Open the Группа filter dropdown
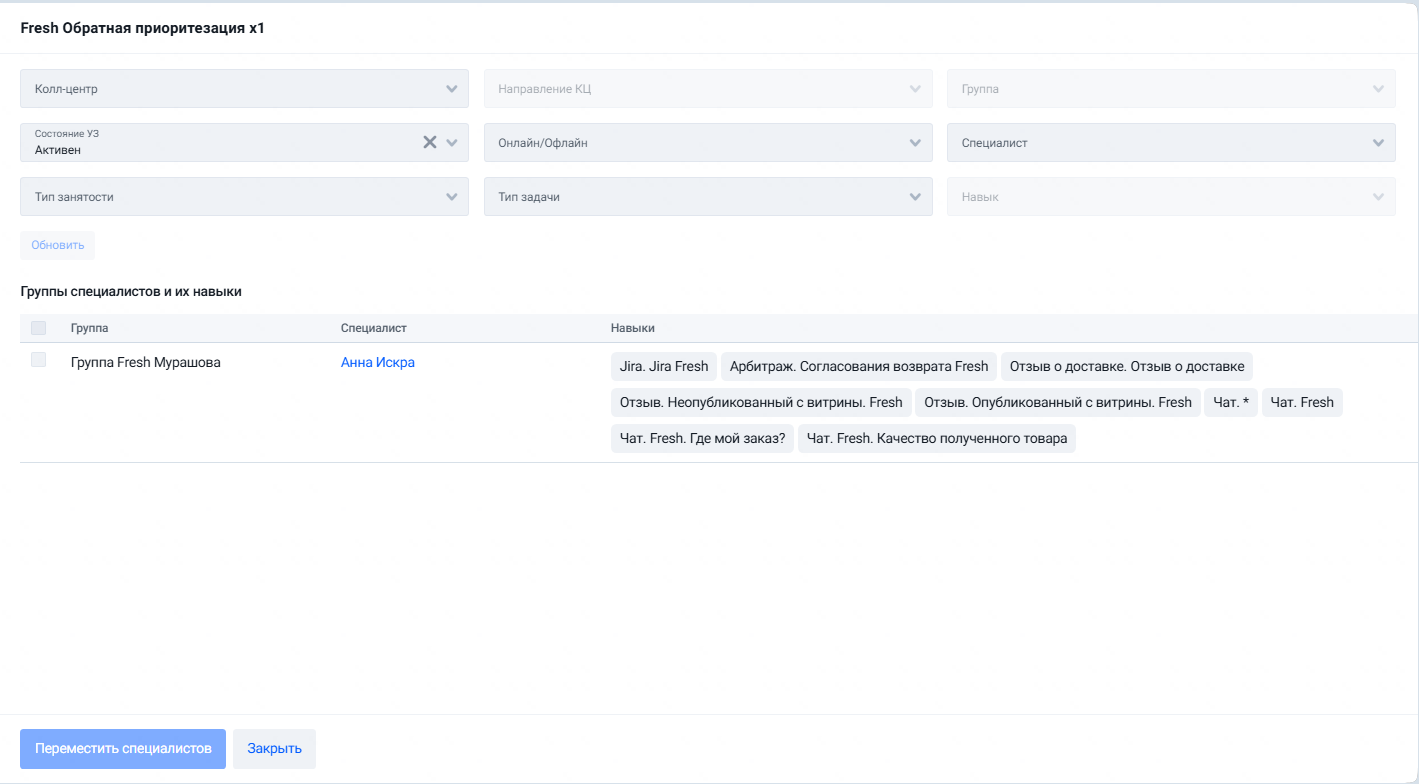 1171,88
